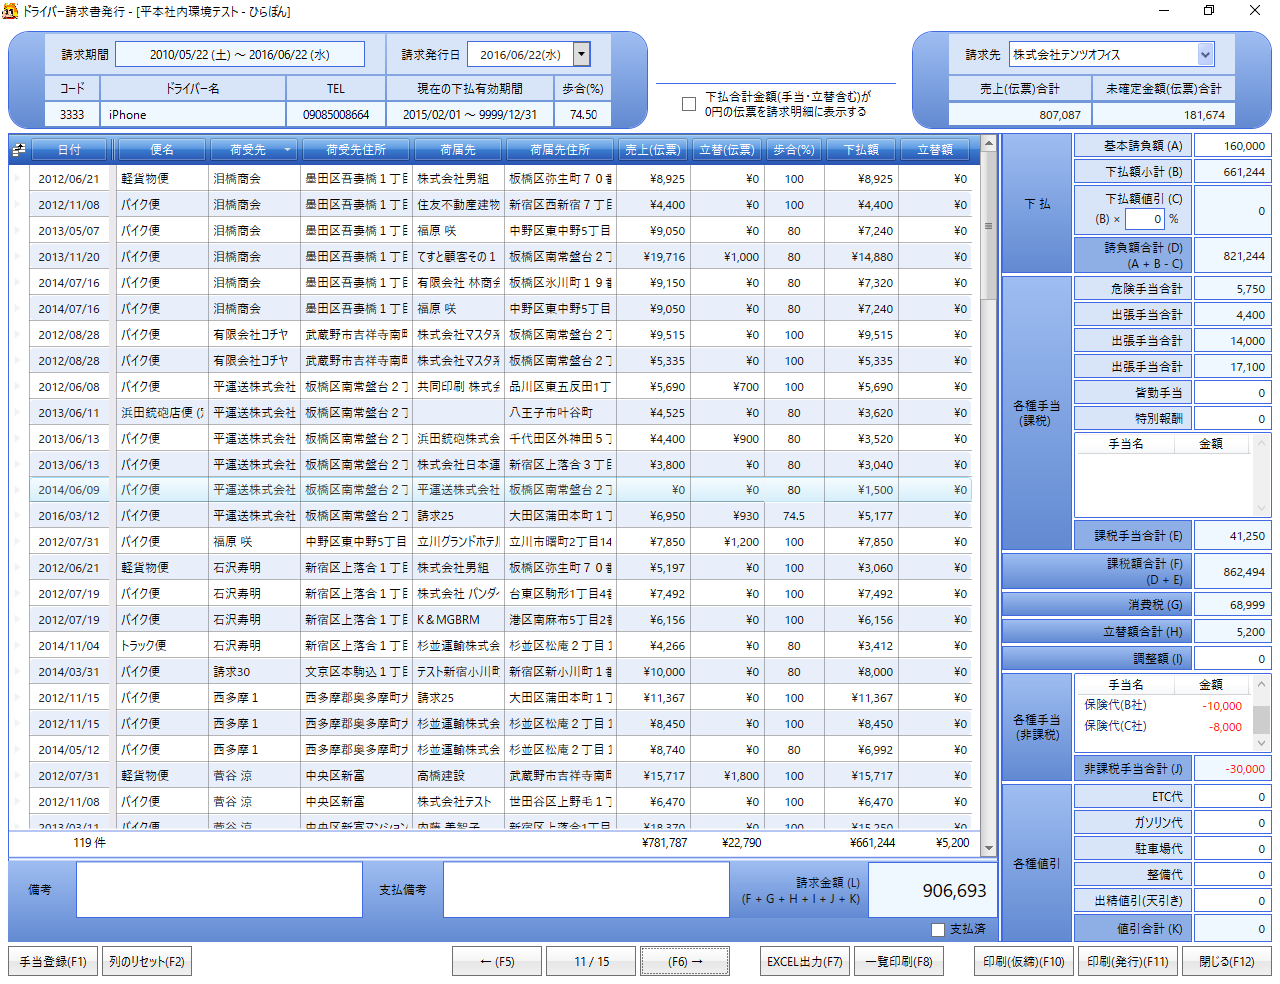Open the 荷受先 column filter arrow
The width and height of the screenshot is (1280, 984).
[x=288, y=150]
